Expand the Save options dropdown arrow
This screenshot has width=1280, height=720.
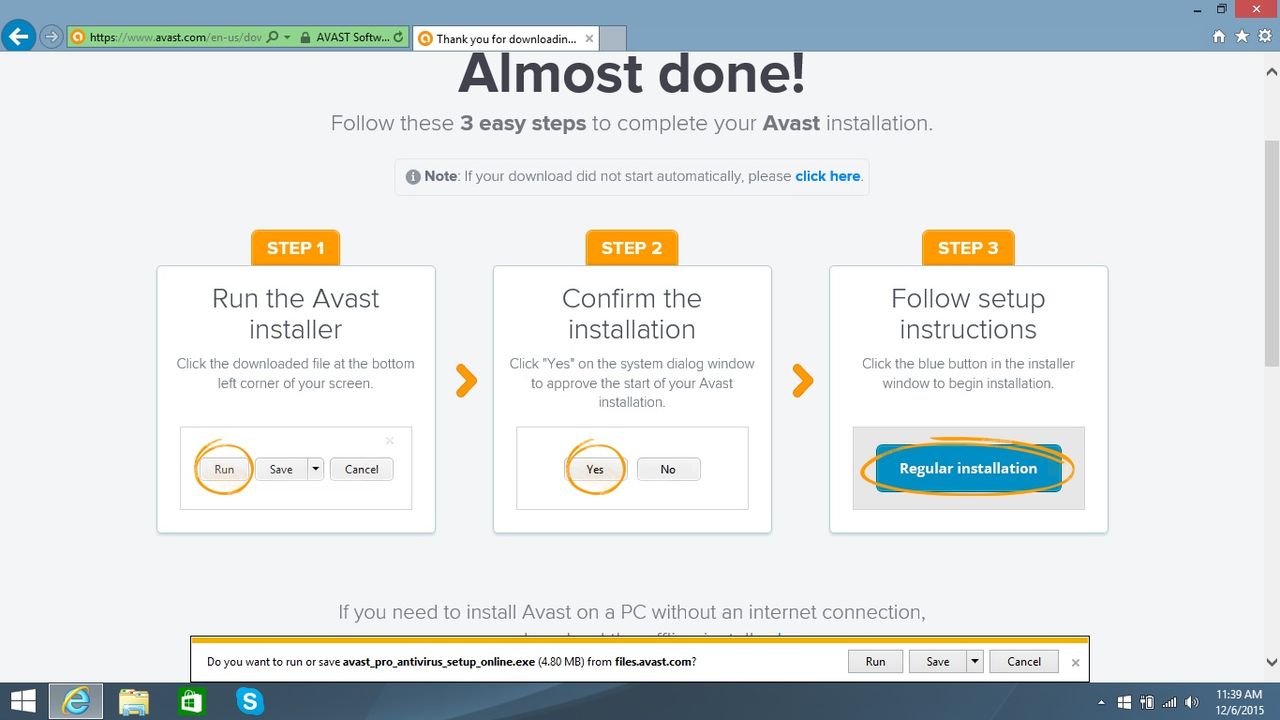click(975, 661)
